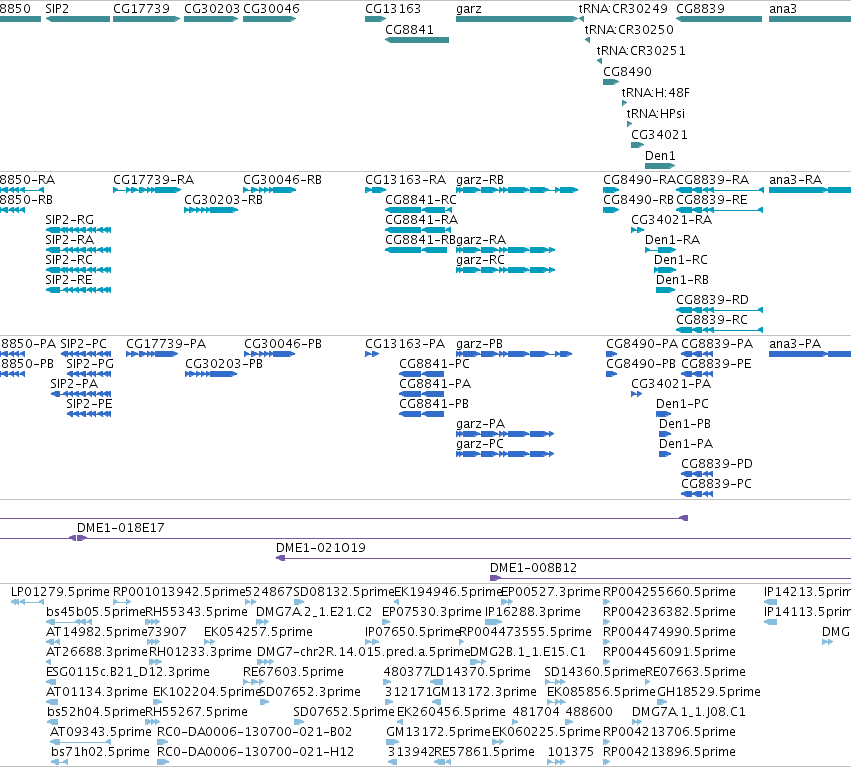
Task: Open the RP004213896.5prime EST label
Action: point(669,752)
